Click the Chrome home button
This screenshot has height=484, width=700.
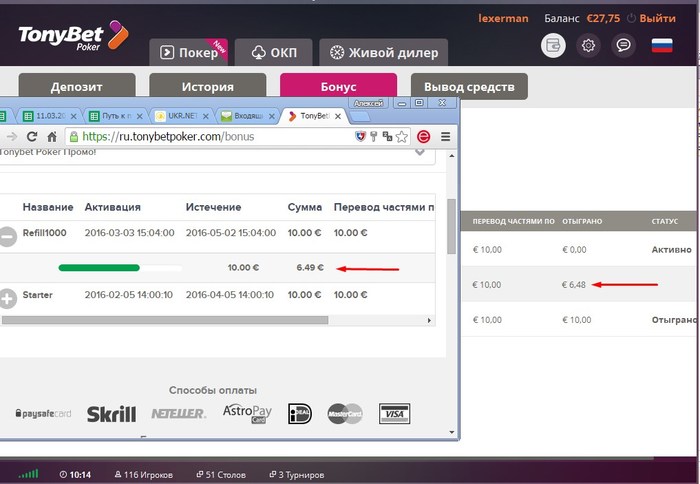pos(52,137)
